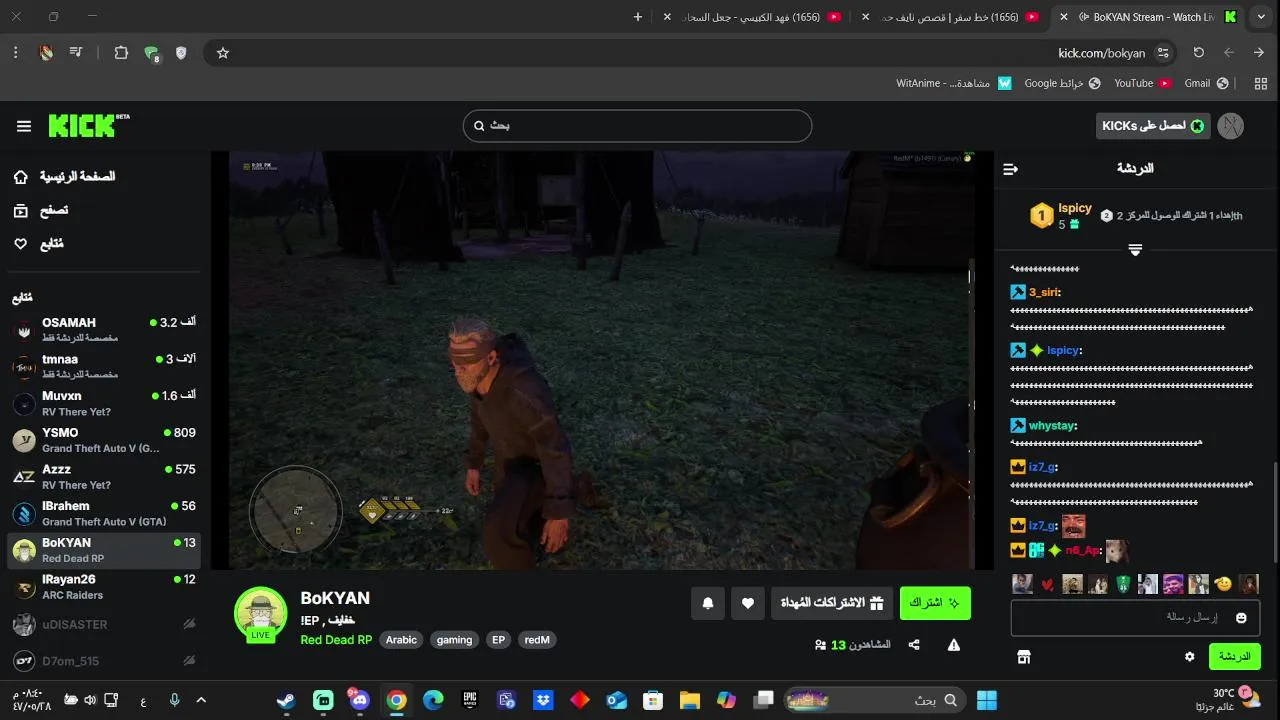Bookmark this page with star icon
The height and width of the screenshot is (720, 1280).
click(x=223, y=53)
